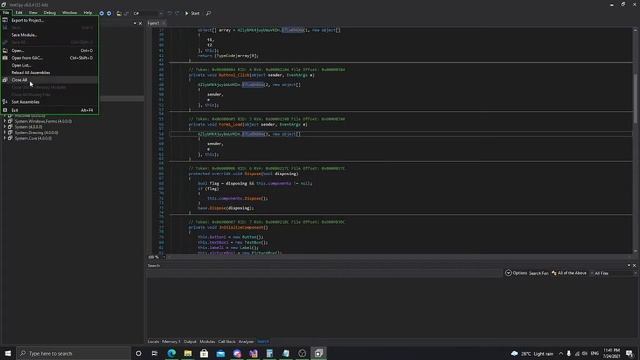Start debugging with the Start button

pyautogui.click(x=192, y=13)
